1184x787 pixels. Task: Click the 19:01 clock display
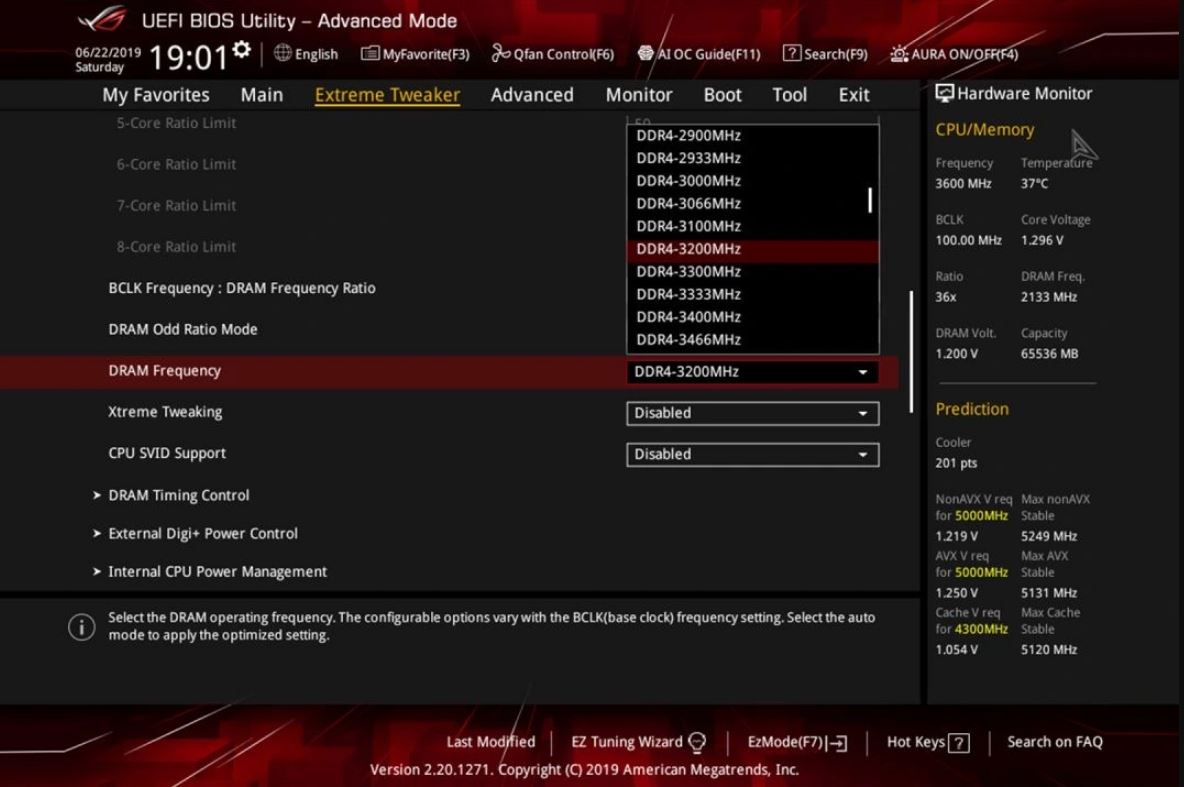point(189,57)
